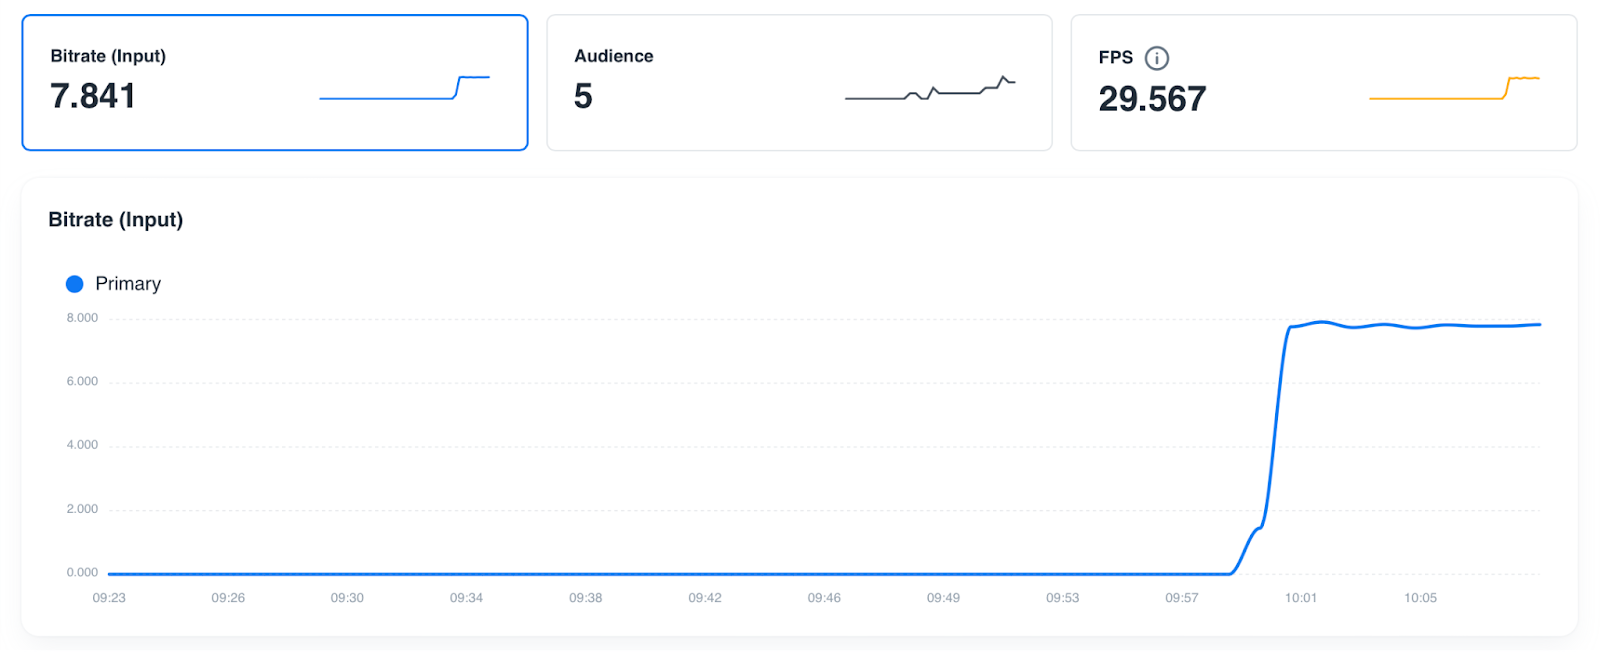Click the 09:42 time axis label
1600x652 pixels.
pos(704,598)
